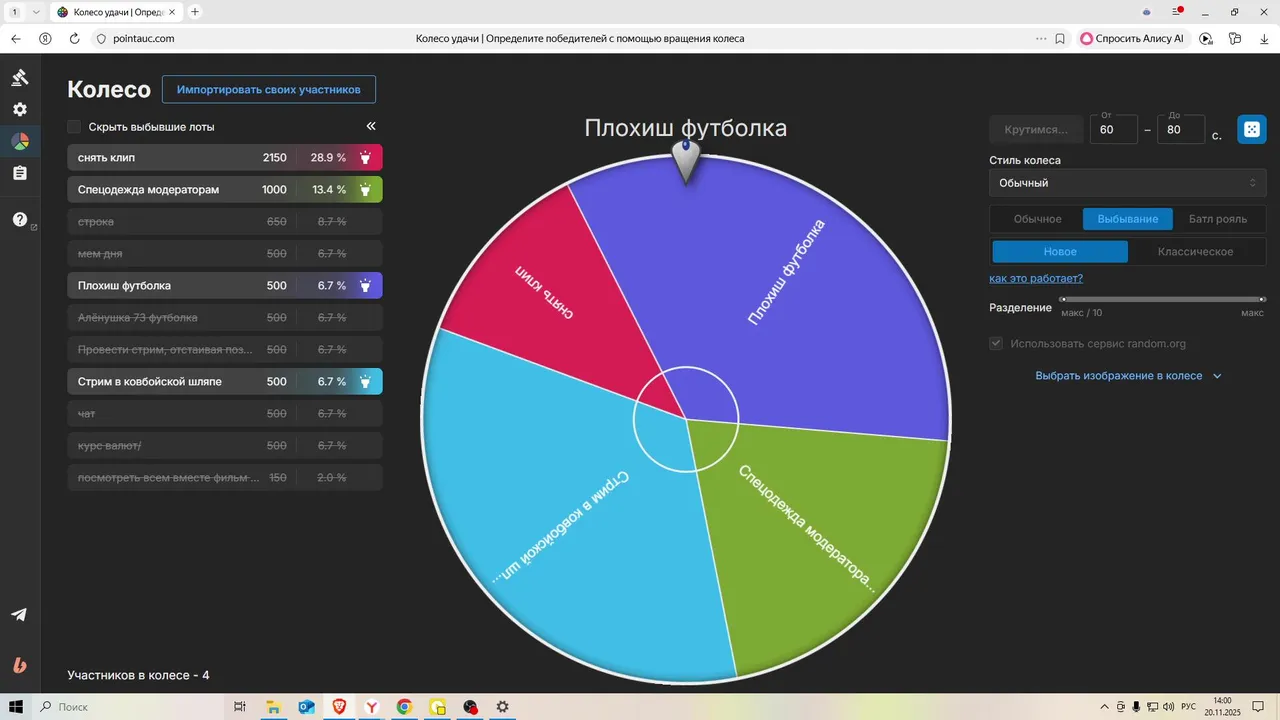
Task: Open the video playback toolbar icon
Action: [x=1206, y=38]
